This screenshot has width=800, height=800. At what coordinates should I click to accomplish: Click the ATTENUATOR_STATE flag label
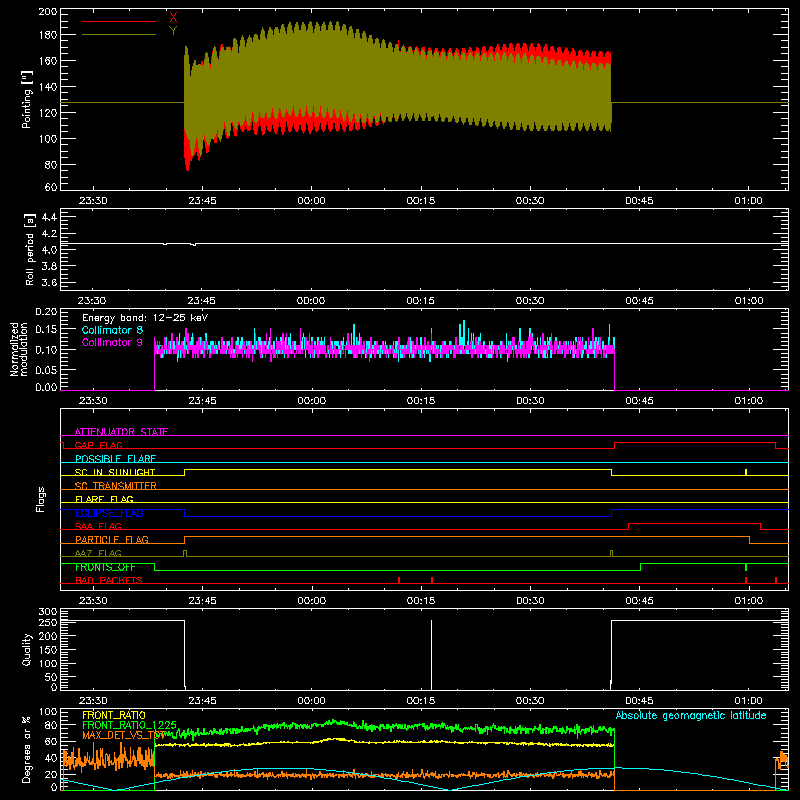coord(121,432)
